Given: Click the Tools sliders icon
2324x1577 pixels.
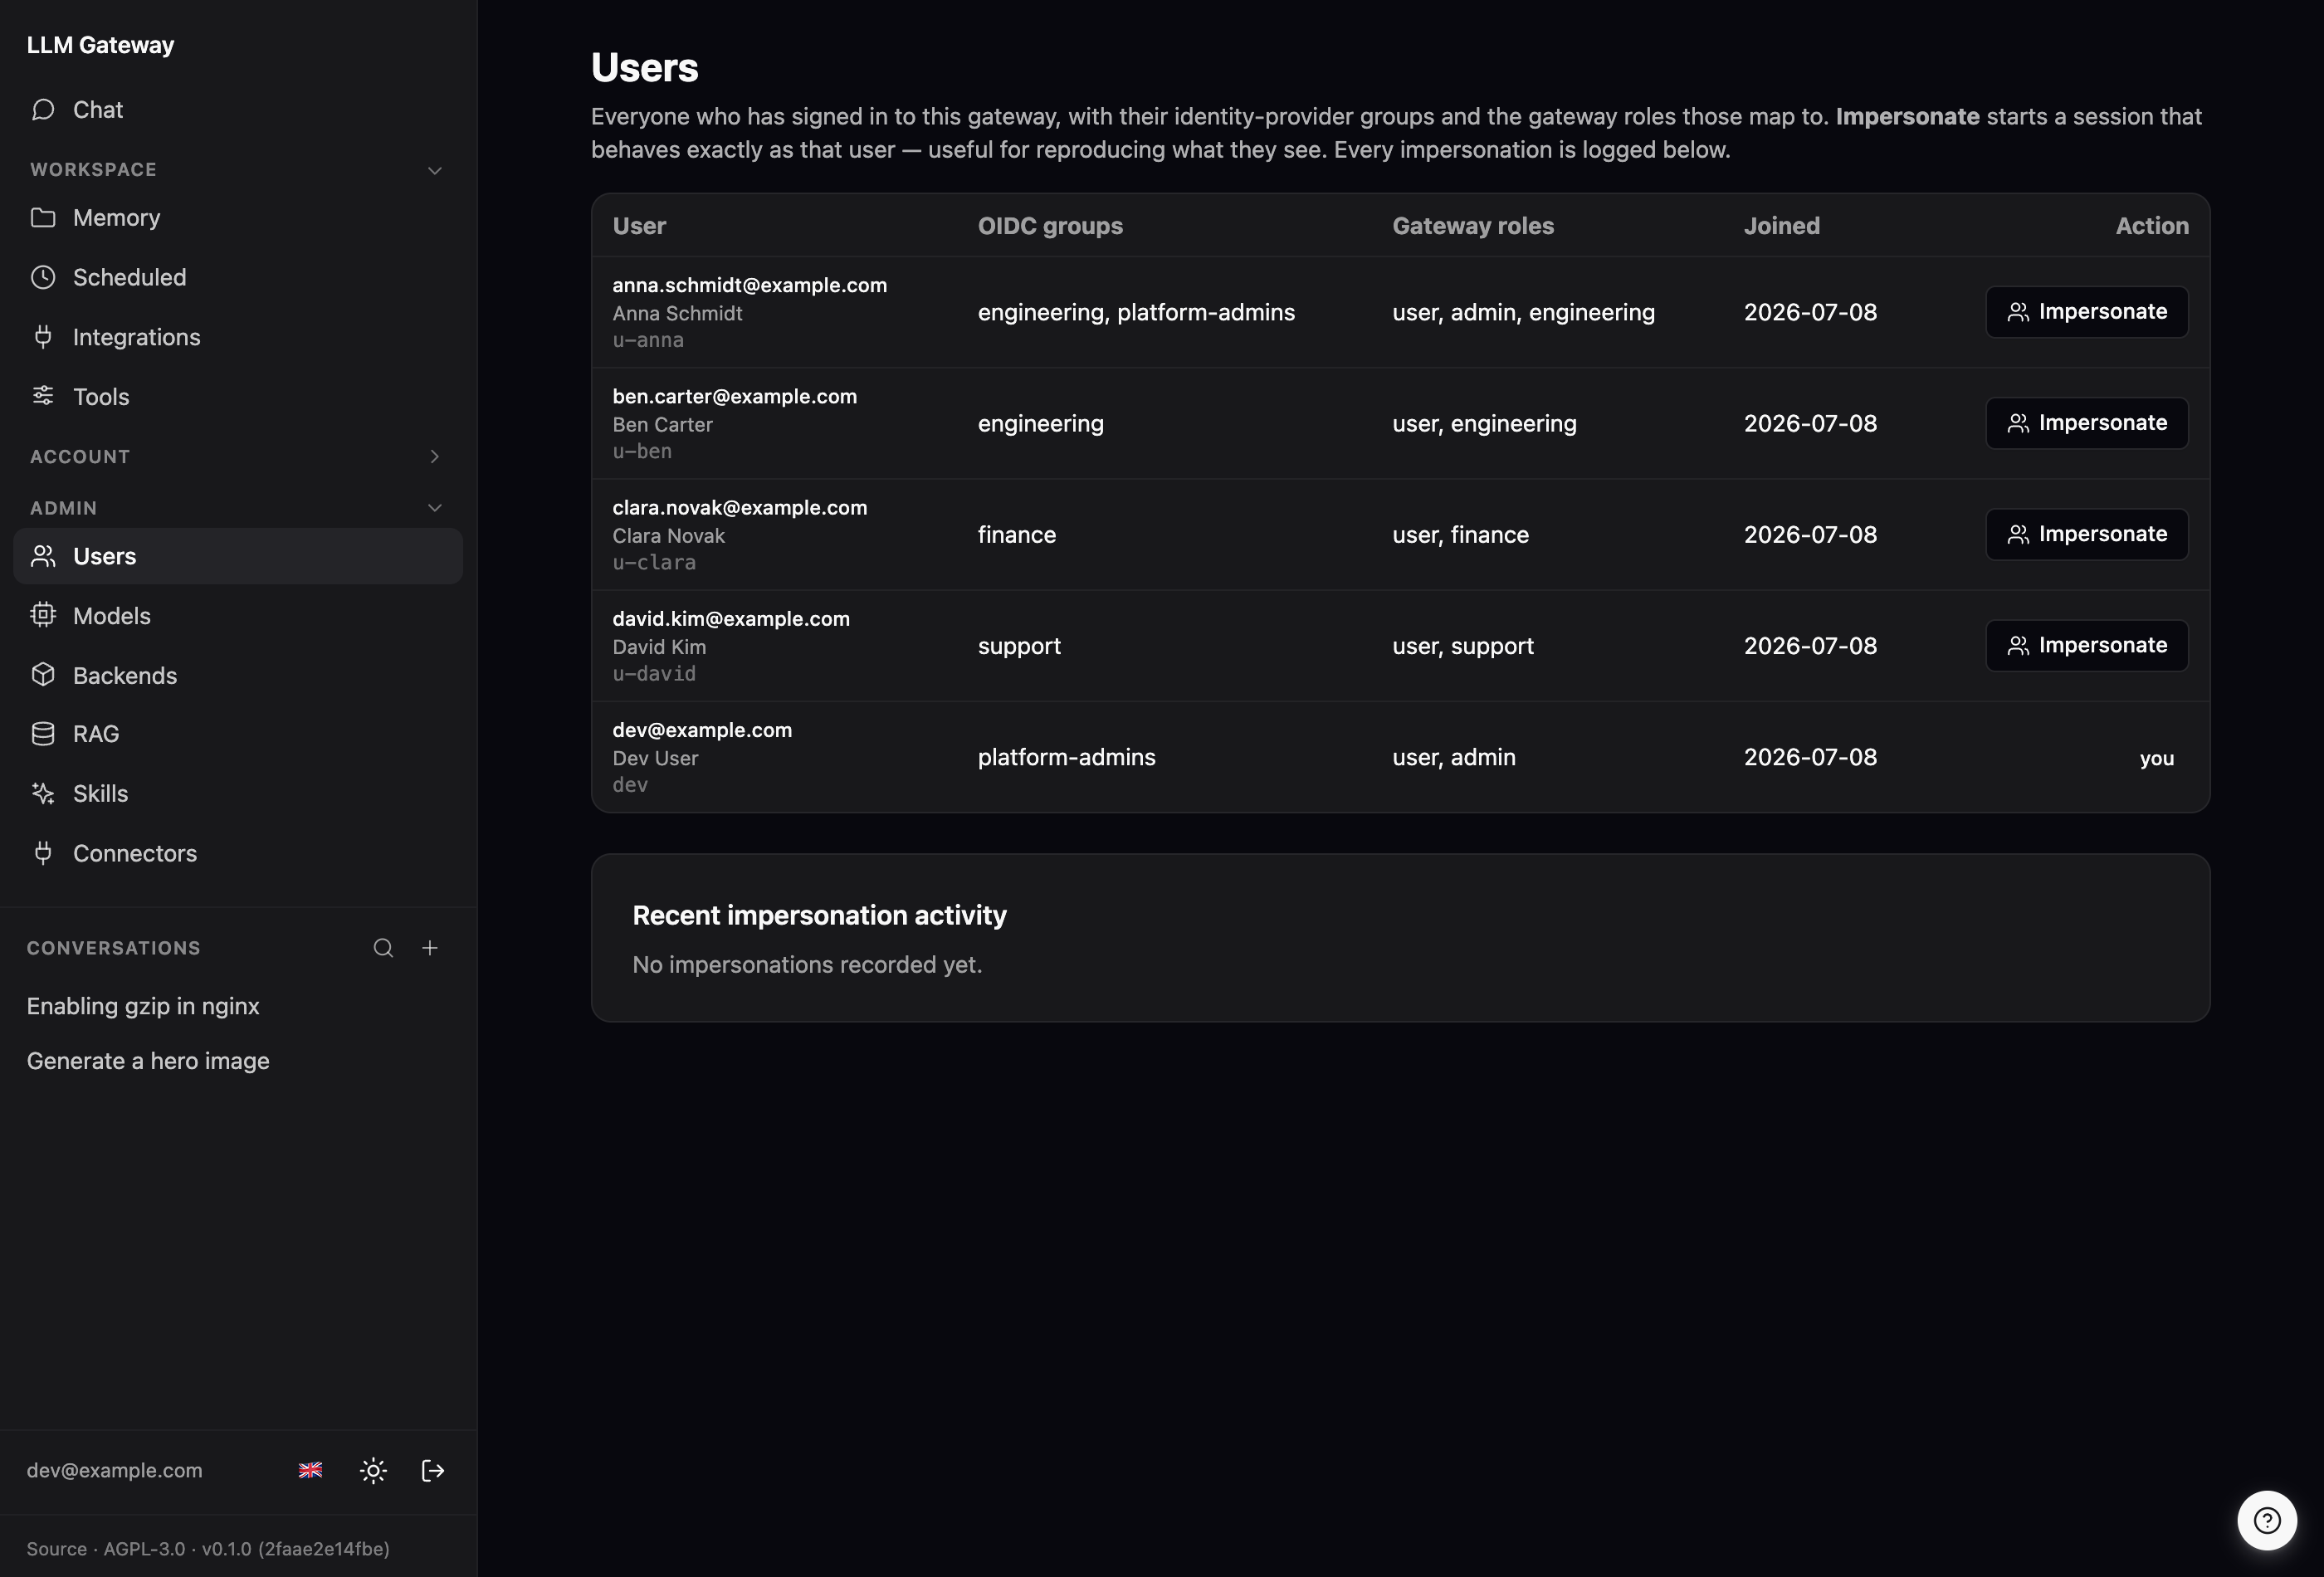Looking at the screenshot, I should tap(43, 396).
